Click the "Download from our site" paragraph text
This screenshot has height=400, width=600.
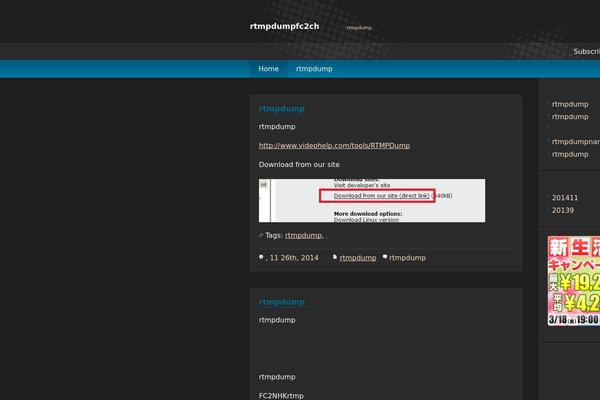[x=299, y=165]
